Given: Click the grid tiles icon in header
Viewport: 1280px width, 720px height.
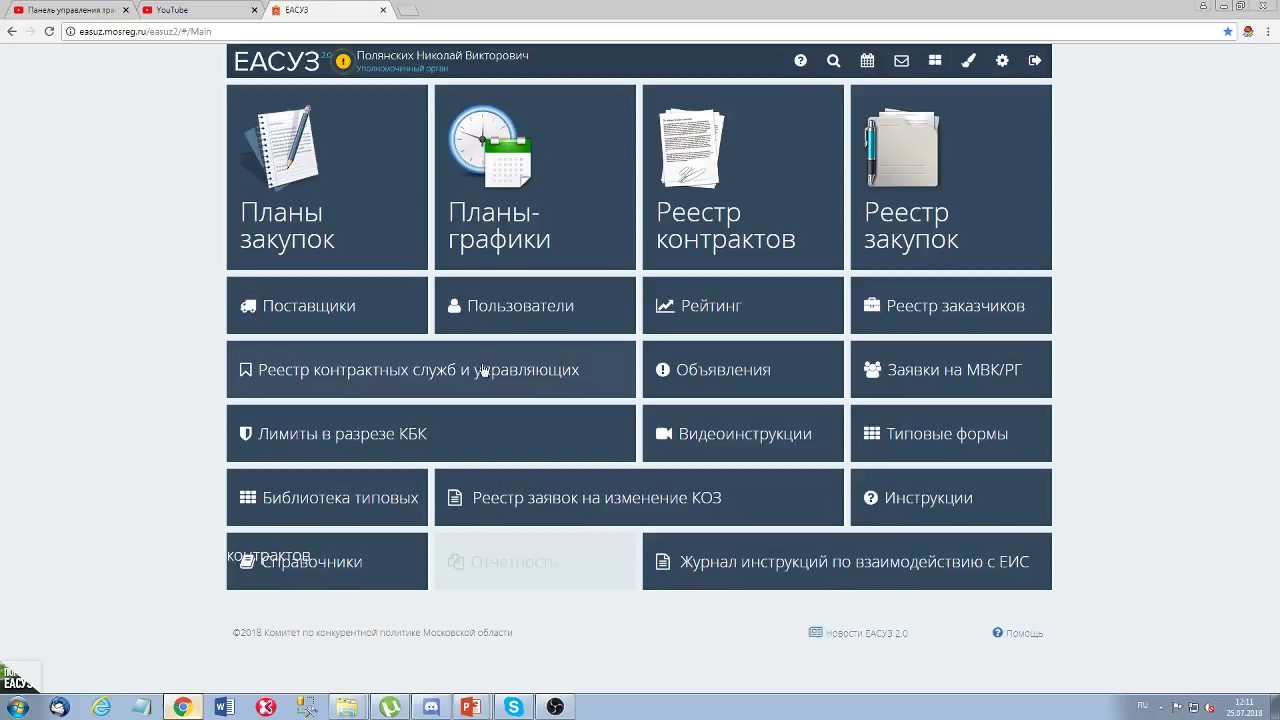Looking at the screenshot, I should (935, 61).
